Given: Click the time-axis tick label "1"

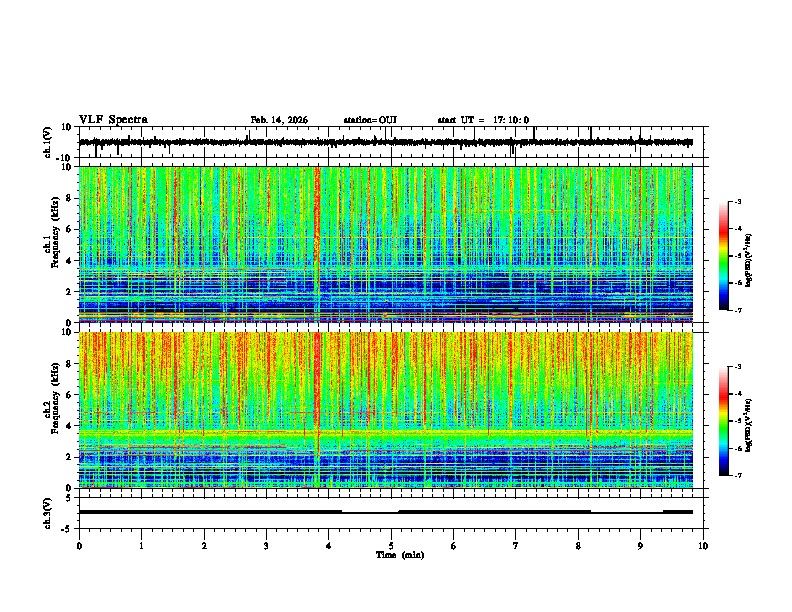Looking at the screenshot, I should [x=141, y=546].
